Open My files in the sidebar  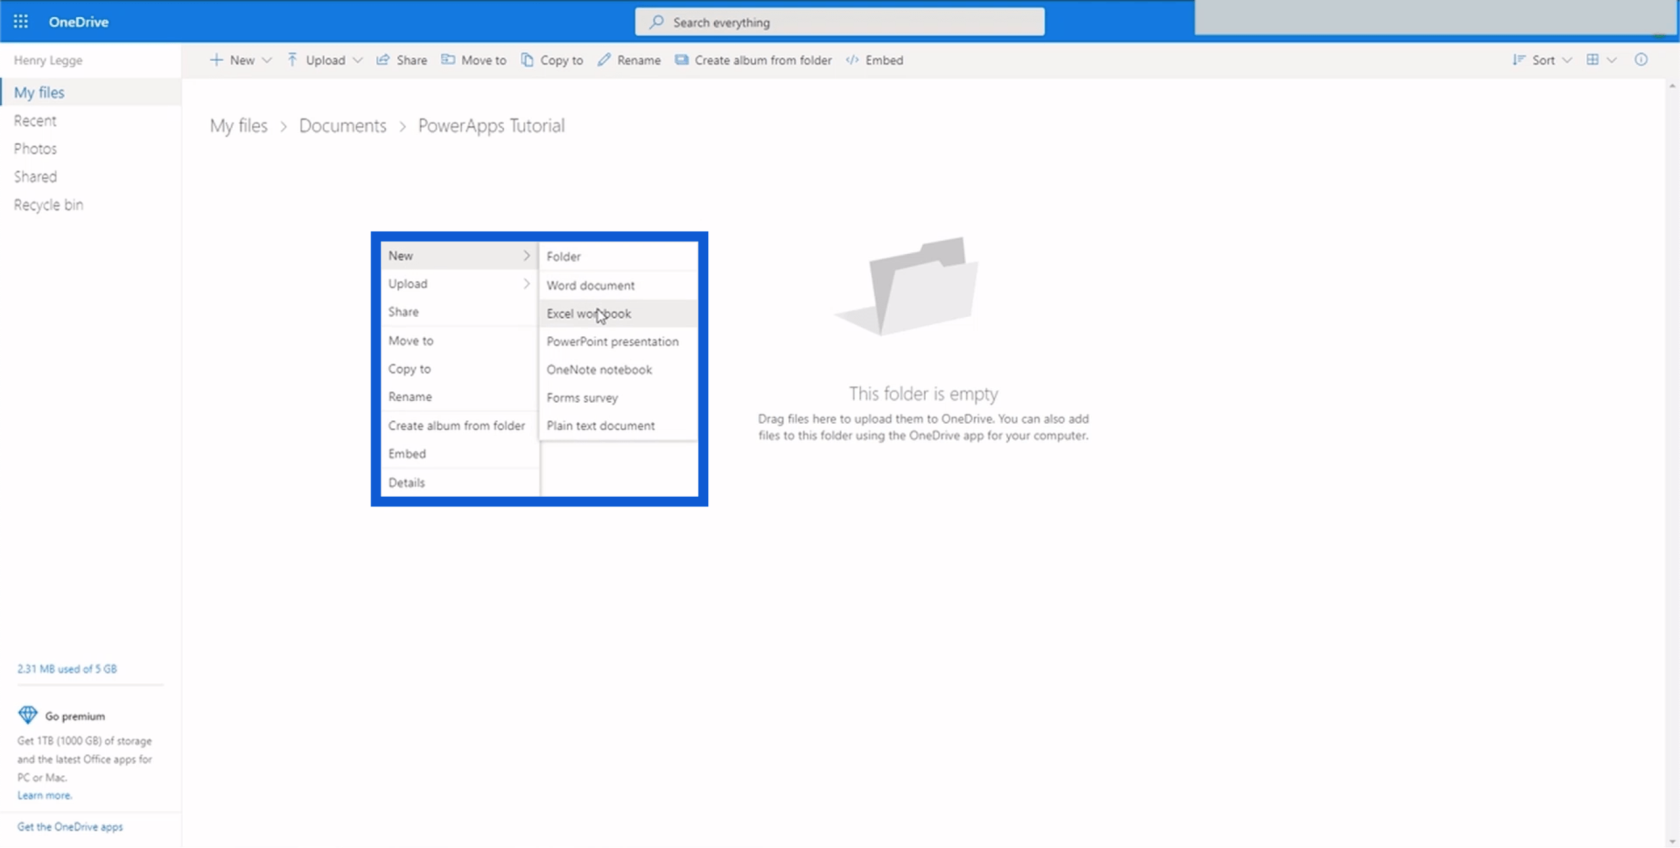(x=90, y=92)
